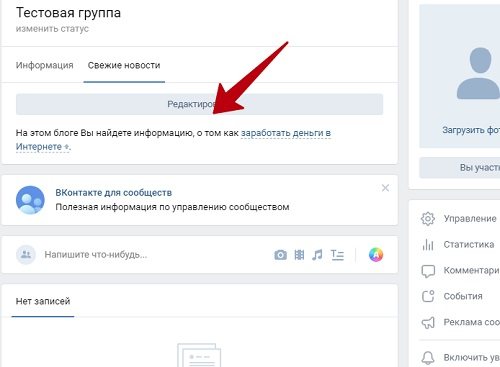Select the Свежие новости tab

point(124,65)
